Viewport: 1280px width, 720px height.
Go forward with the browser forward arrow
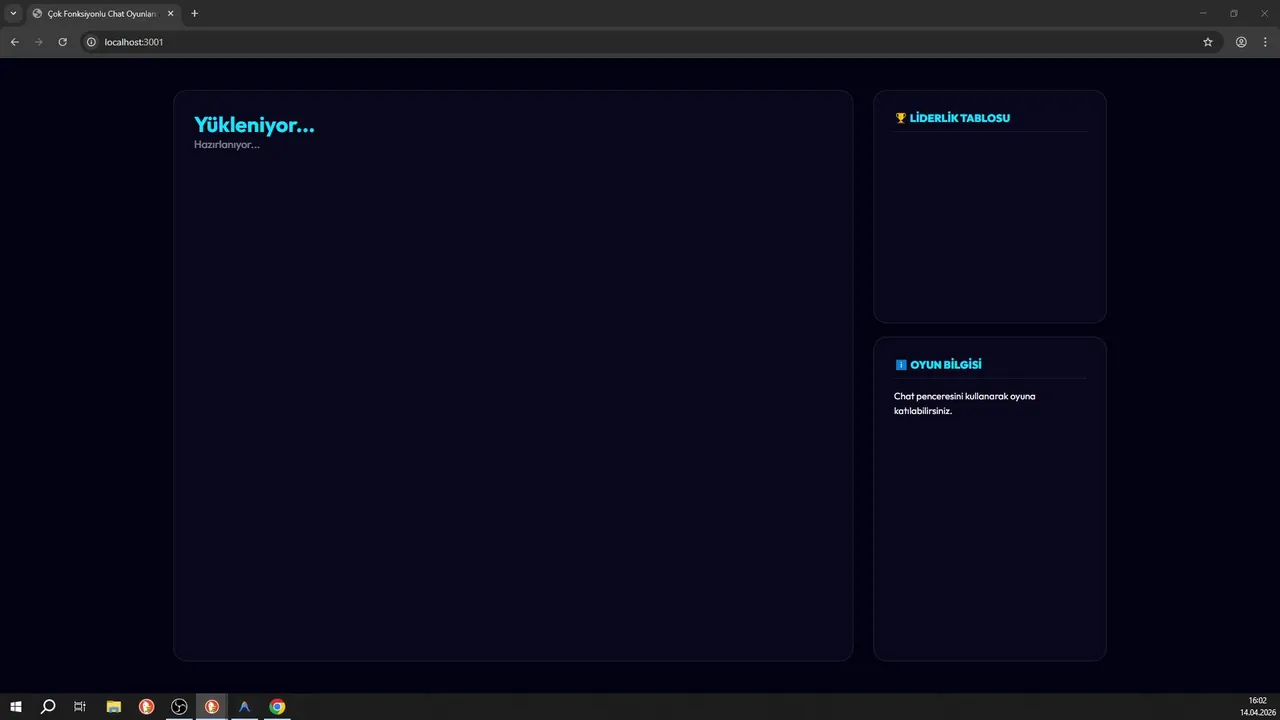click(38, 42)
